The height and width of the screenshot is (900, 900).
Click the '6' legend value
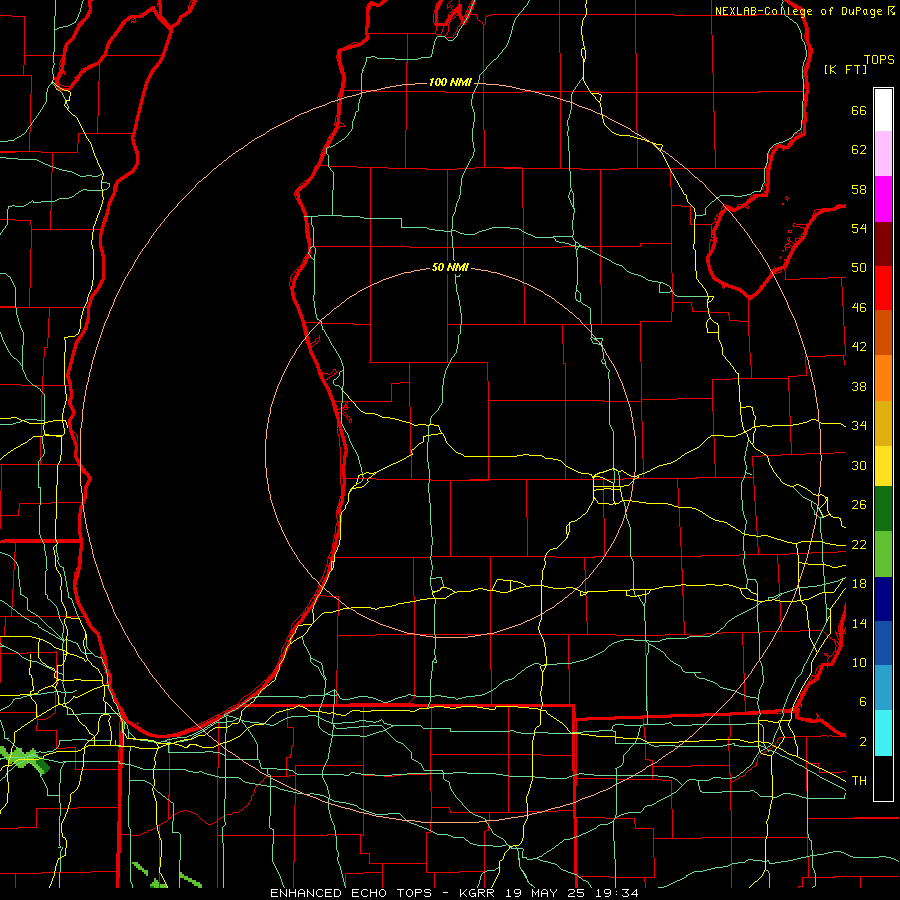click(x=862, y=702)
